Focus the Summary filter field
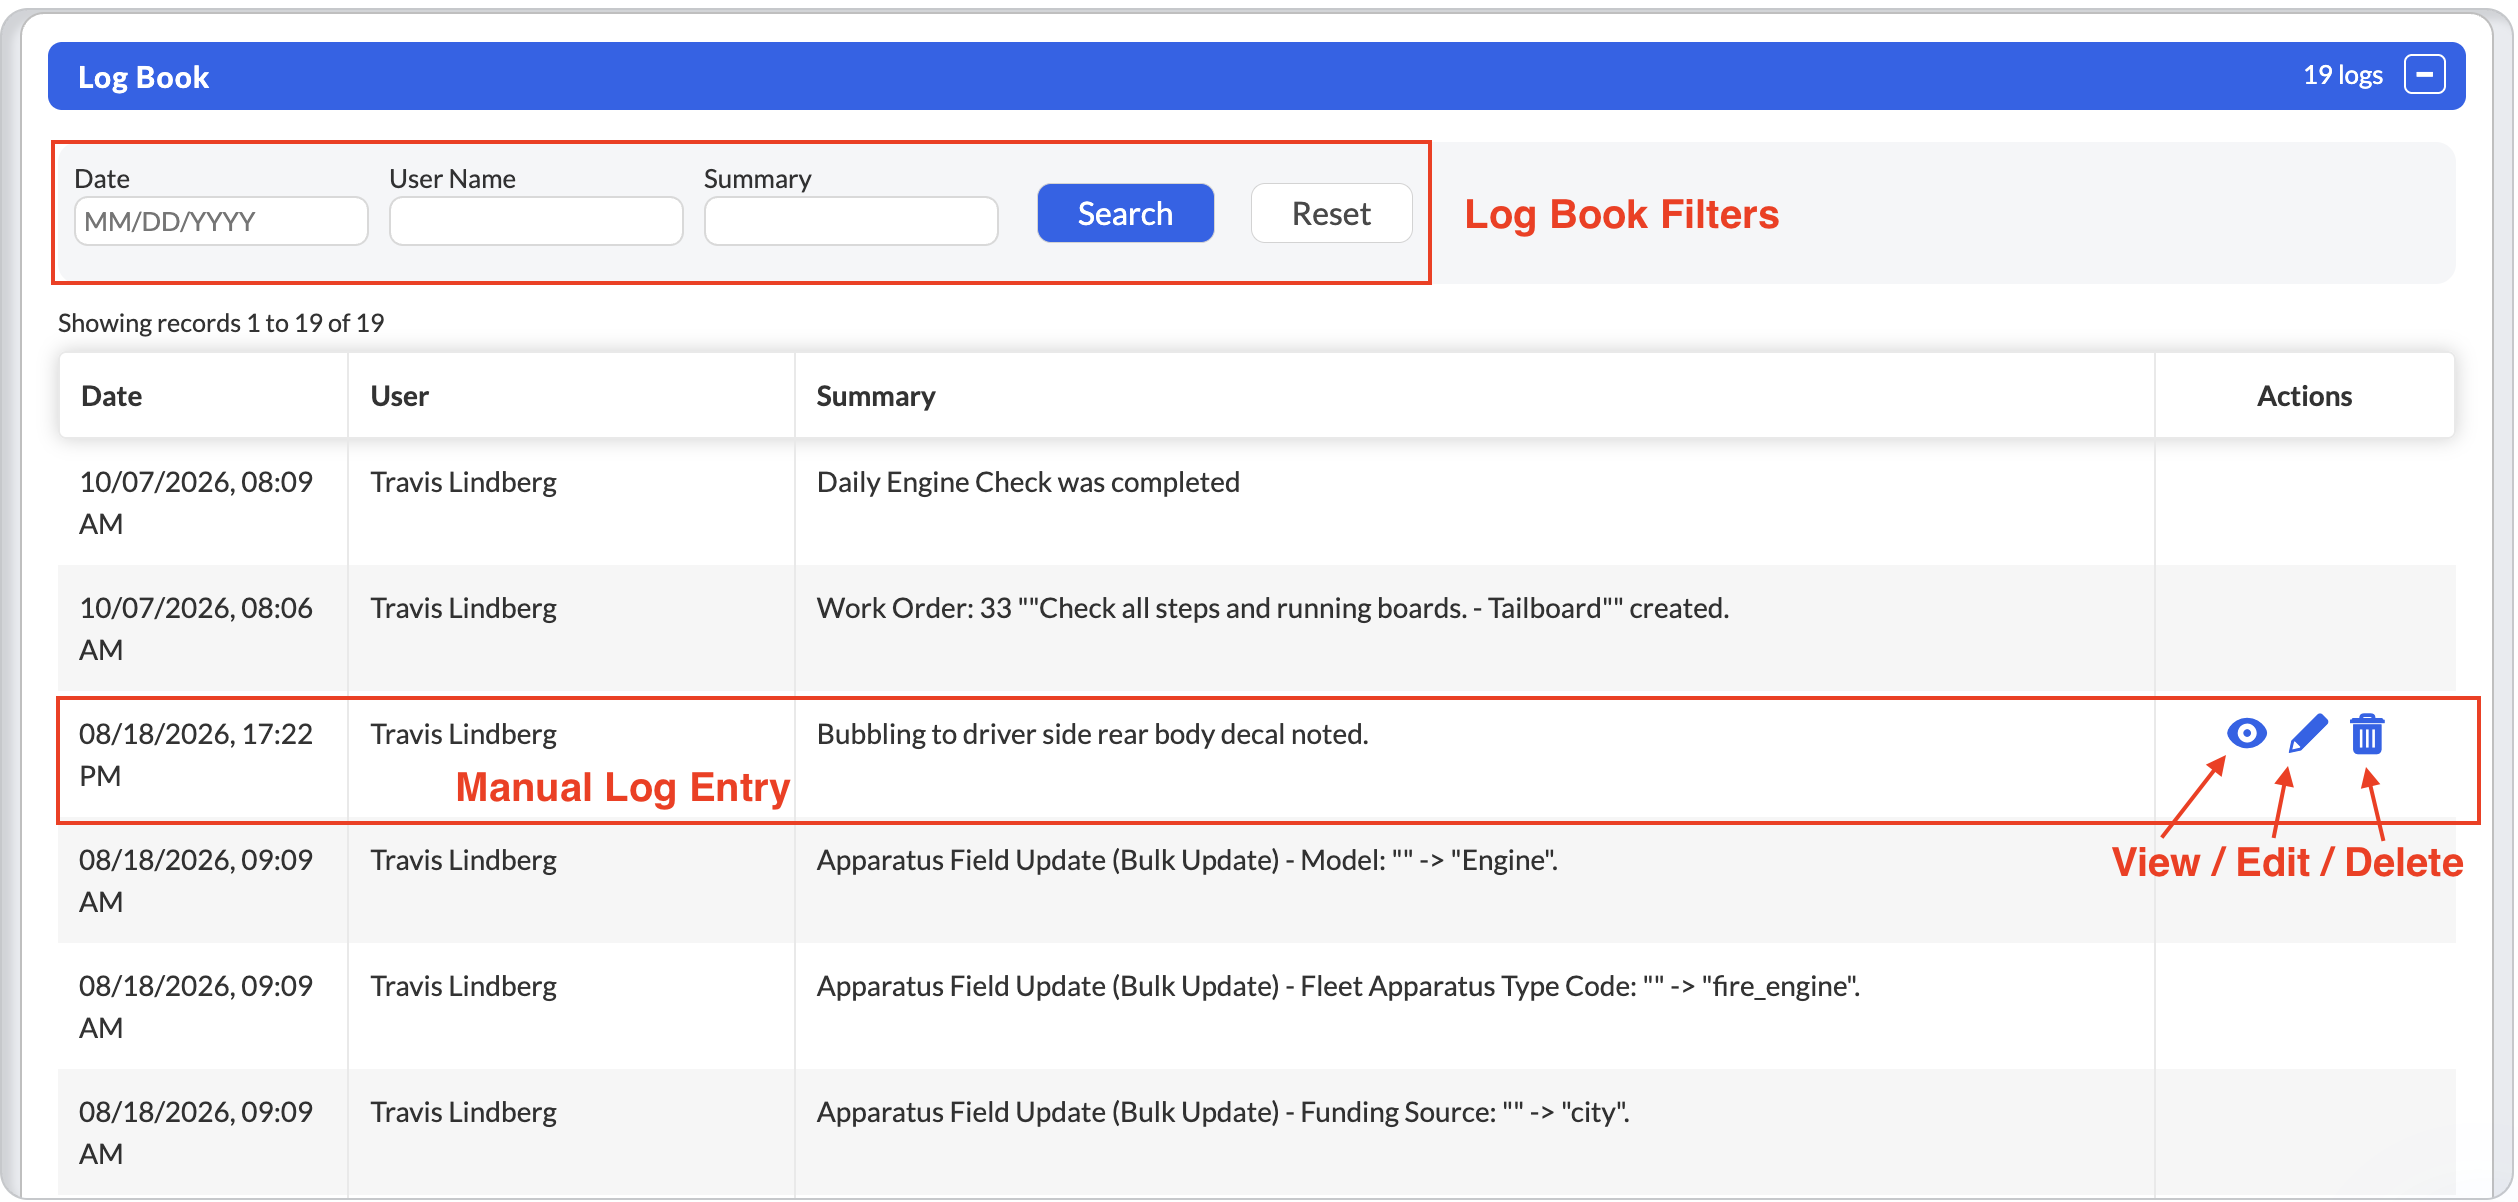This screenshot has height=1202, width=2518. [851, 221]
